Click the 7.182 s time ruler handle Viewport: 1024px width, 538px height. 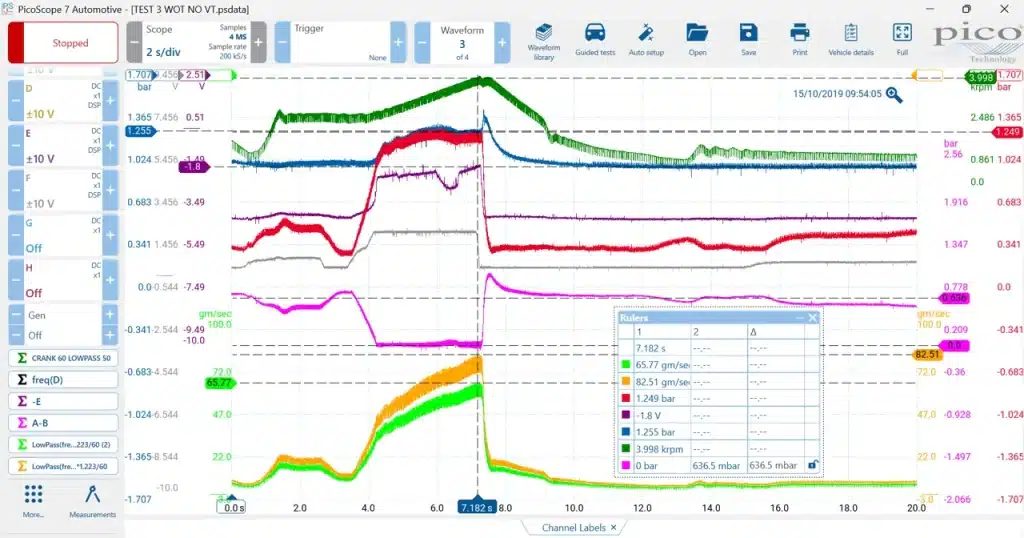click(477, 507)
